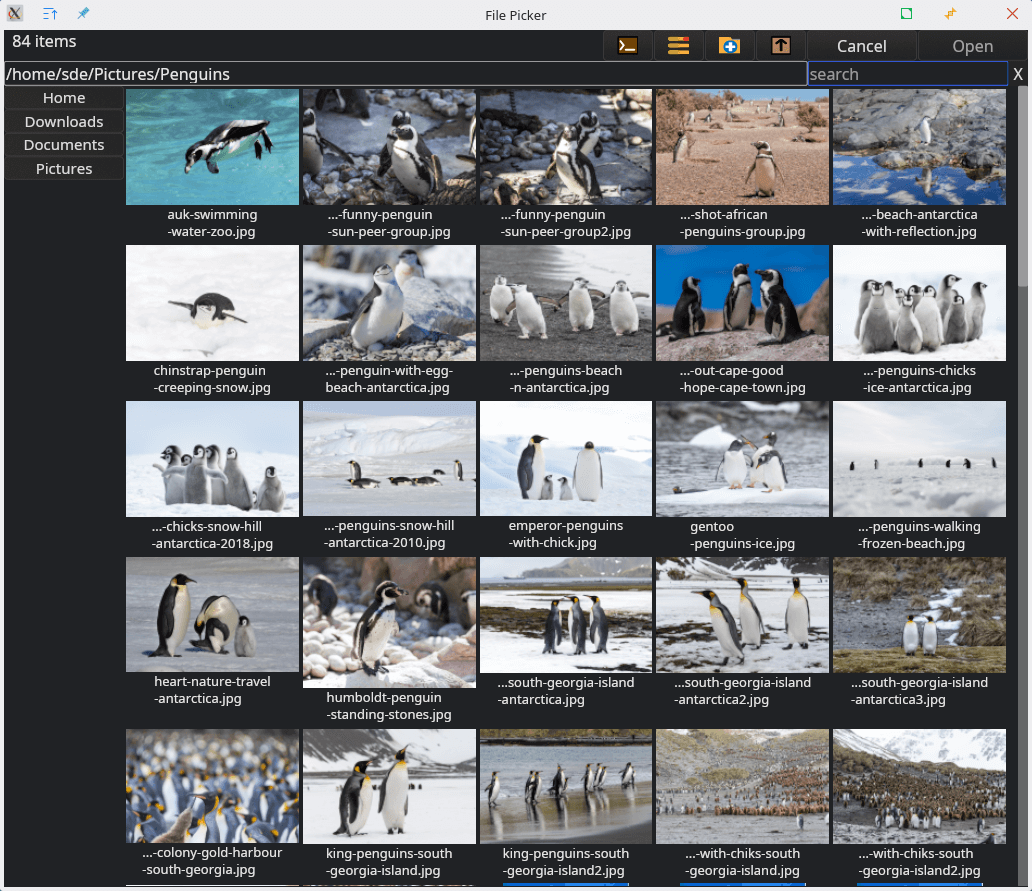Select the auk-swimming-water-zoo.jpg thumbnail
The height and width of the screenshot is (891, 1032).
(212, 147)
